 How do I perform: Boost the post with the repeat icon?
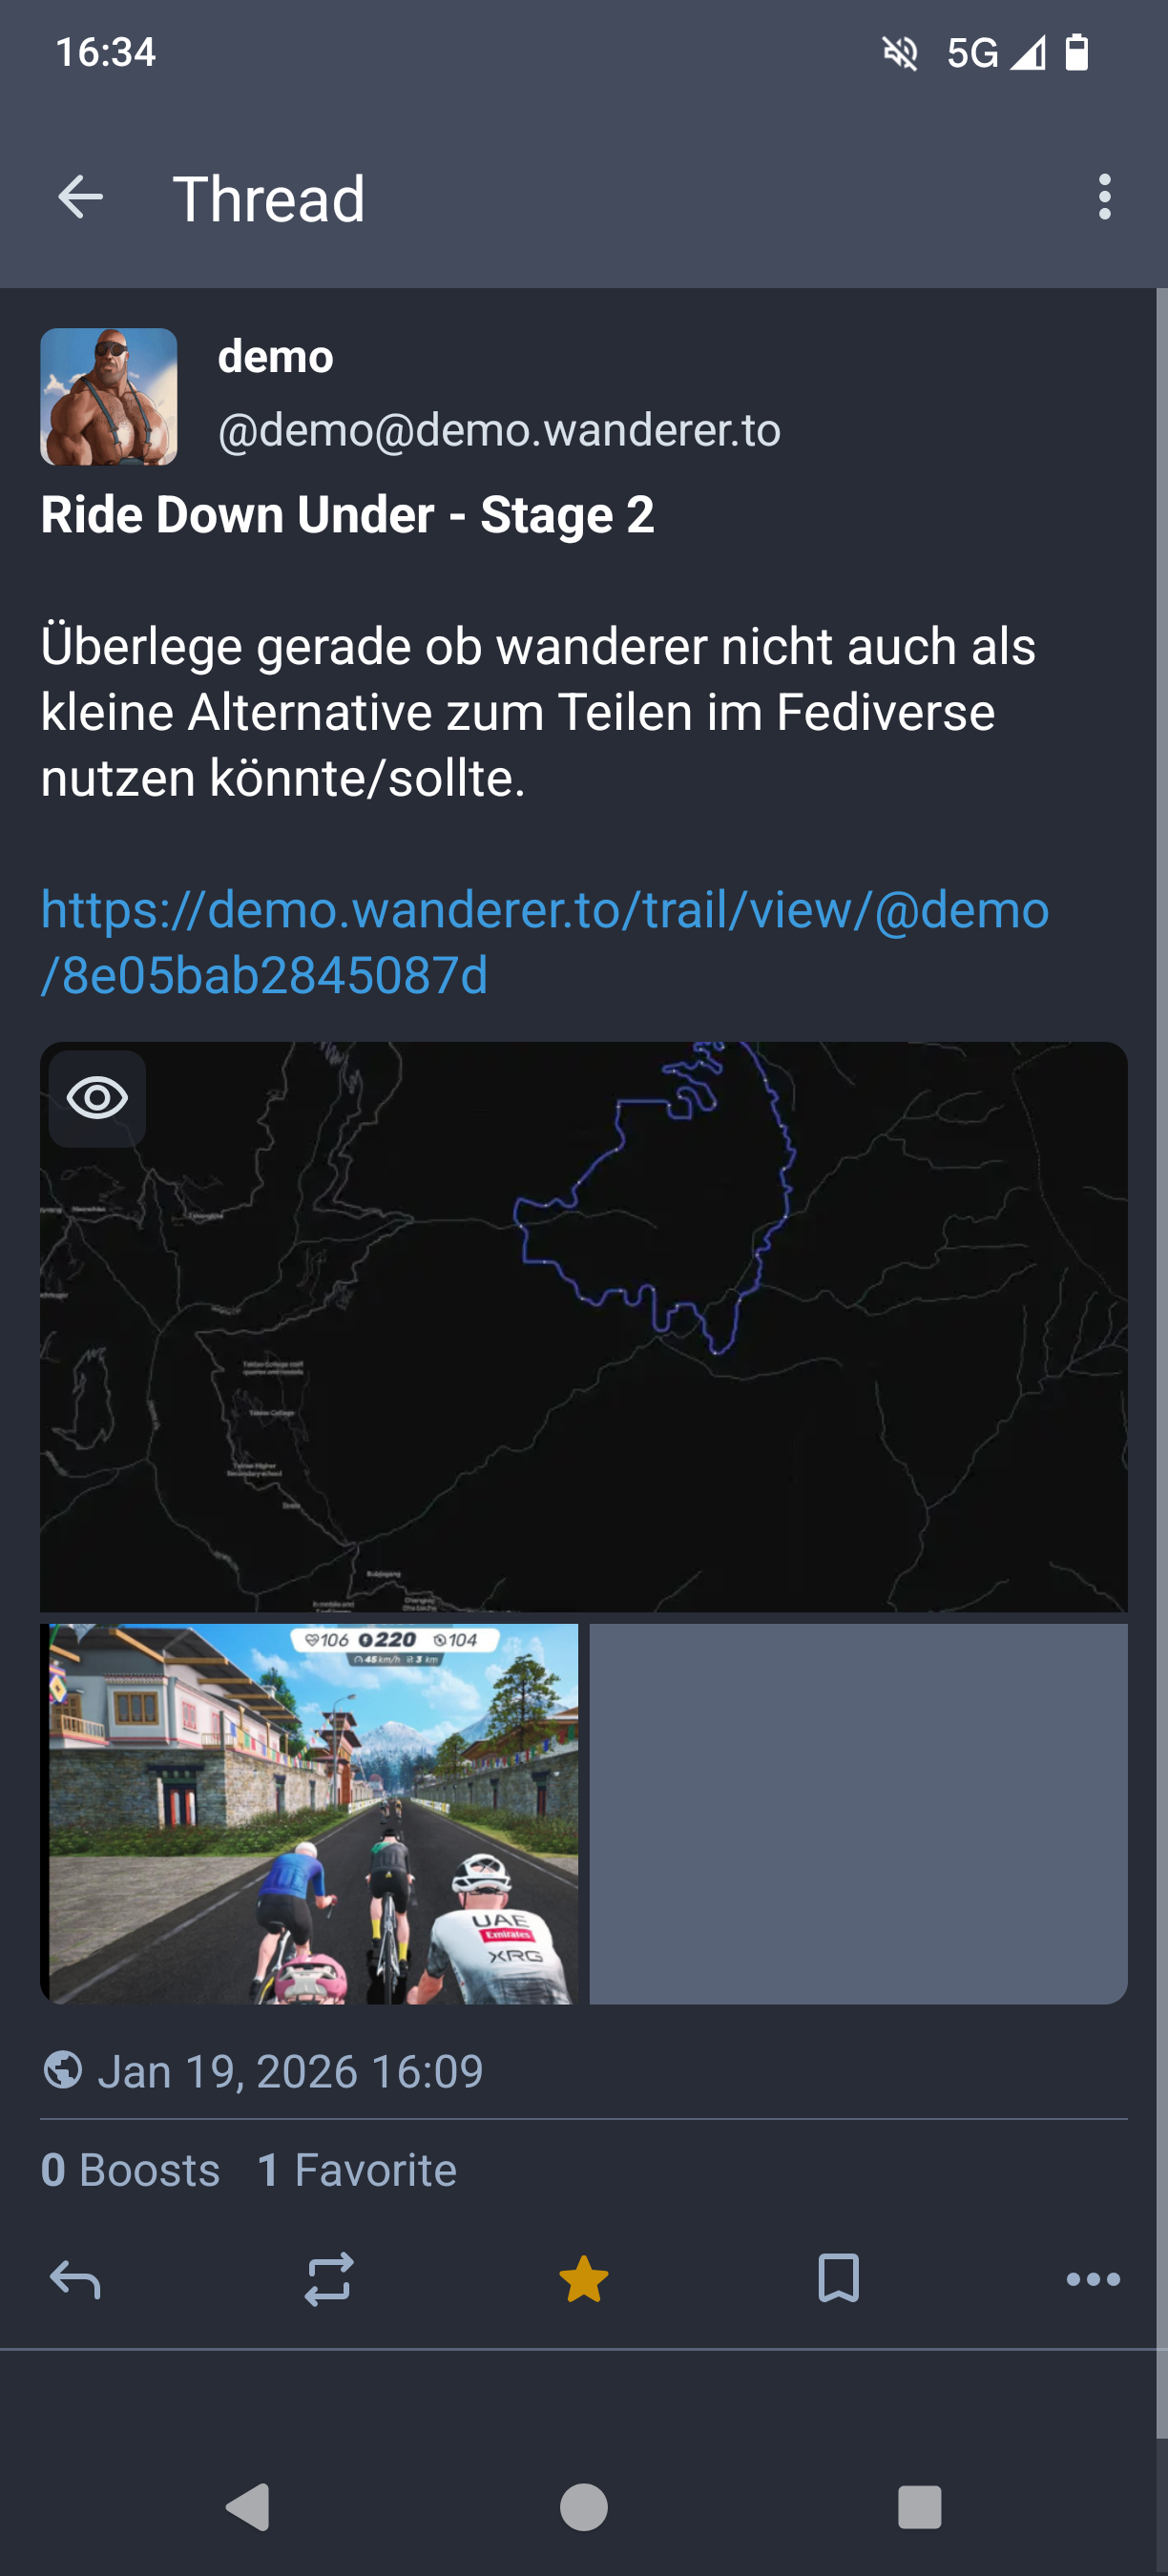[329, 2280]
